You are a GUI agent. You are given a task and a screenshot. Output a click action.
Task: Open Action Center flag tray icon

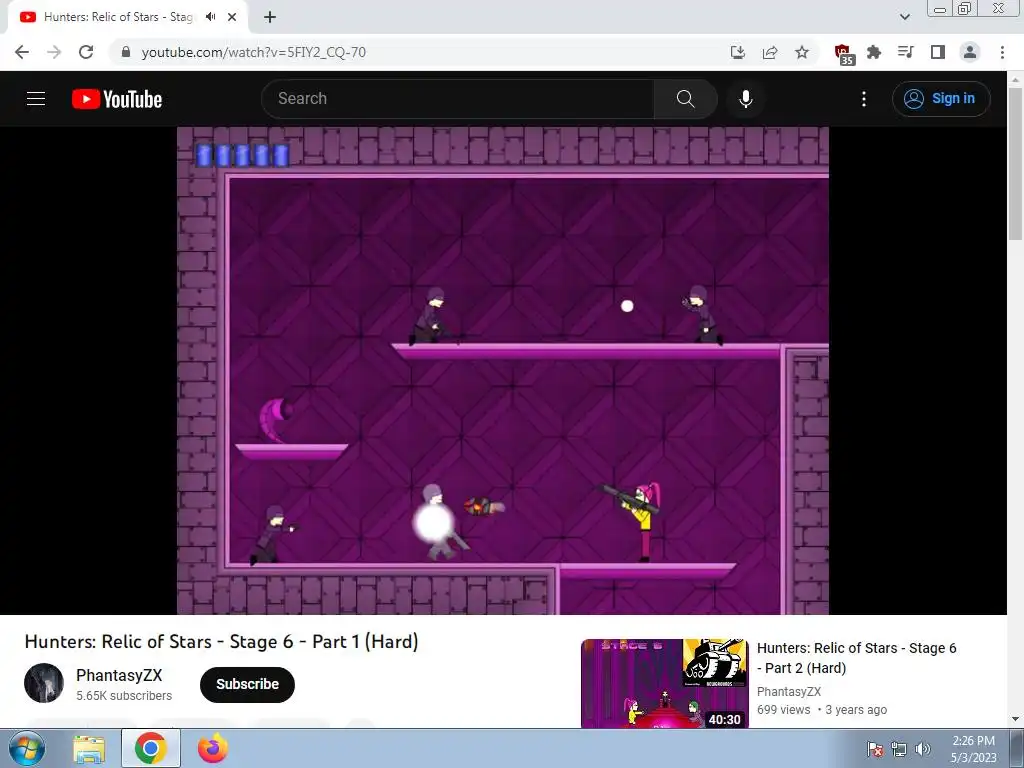(875, 749)
